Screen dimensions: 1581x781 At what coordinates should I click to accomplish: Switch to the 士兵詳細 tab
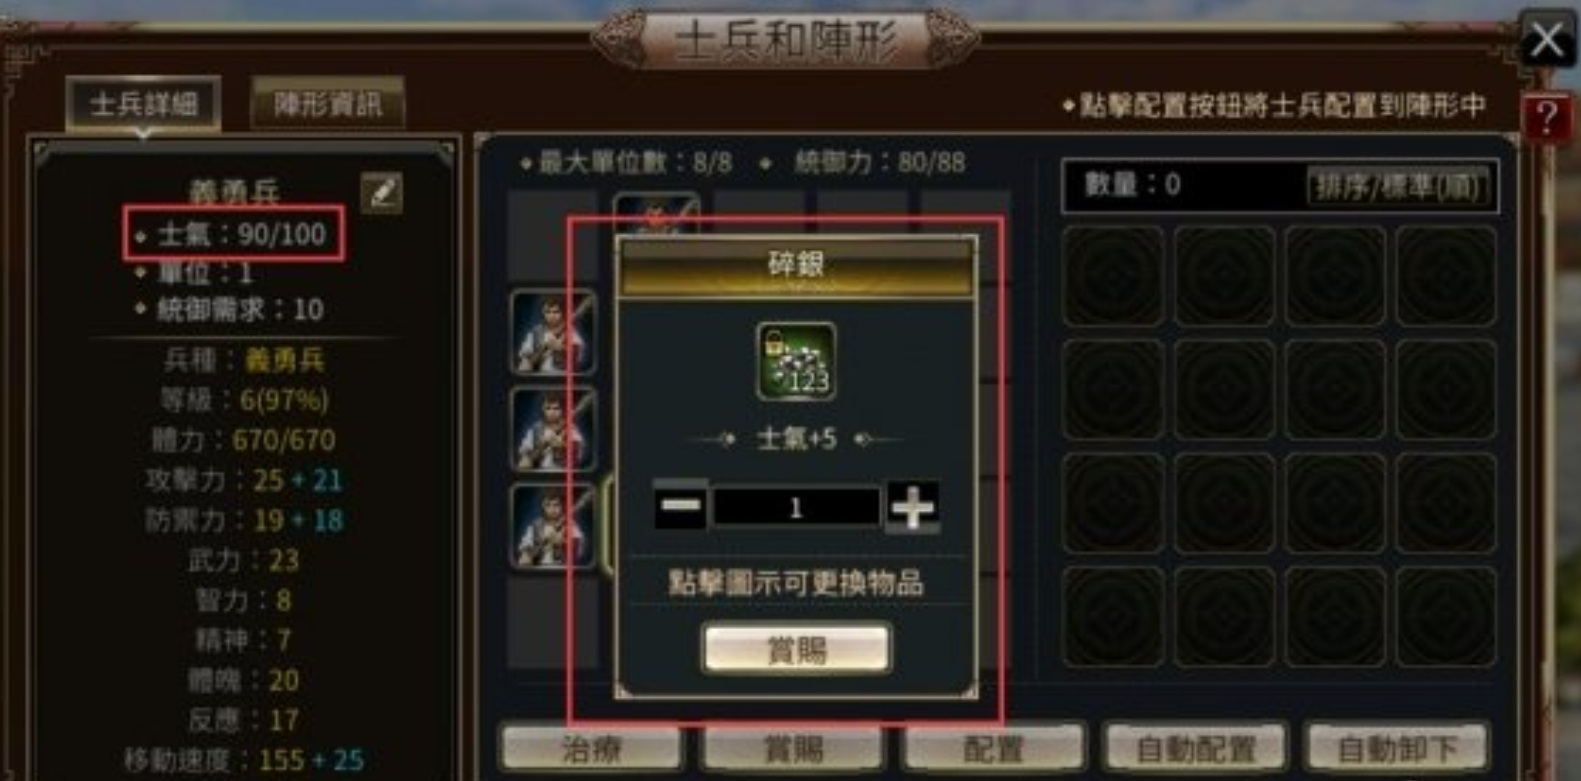click(143, 104)
